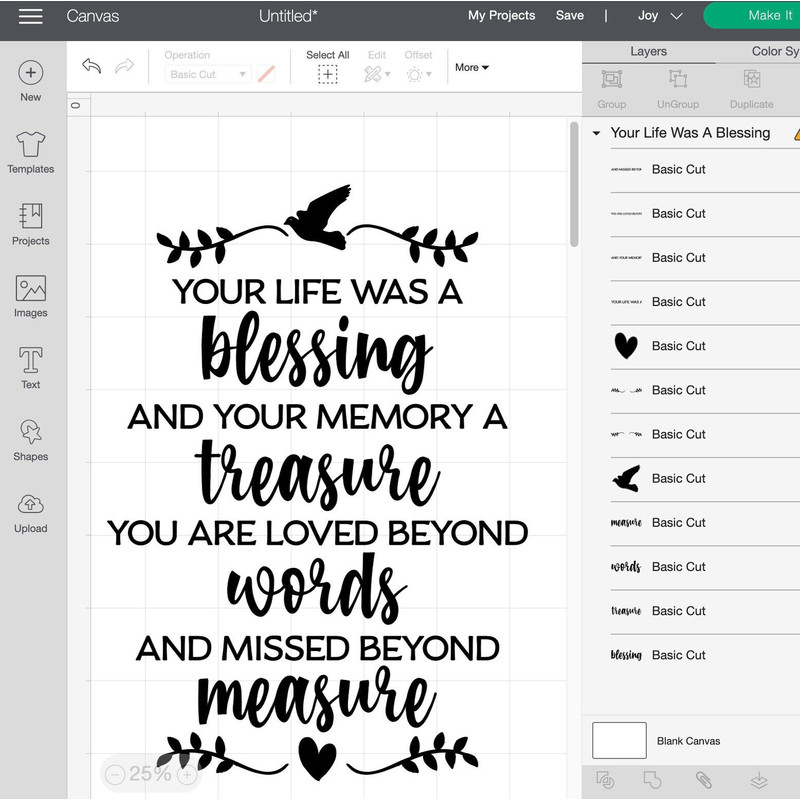Screen dimensions: 800x800
Task: Select the Blank Canvas white swatch
Action: coord(618,740)
